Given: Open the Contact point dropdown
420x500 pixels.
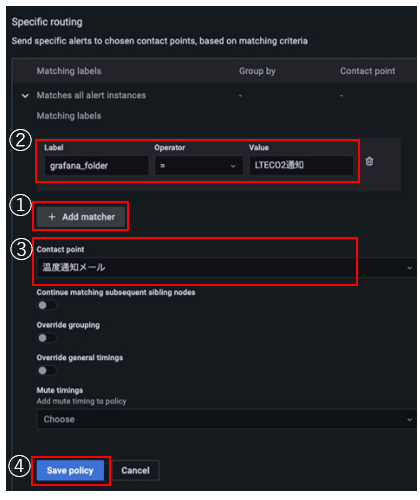Looking at the screenshot, I should click(x=226, y=267).
